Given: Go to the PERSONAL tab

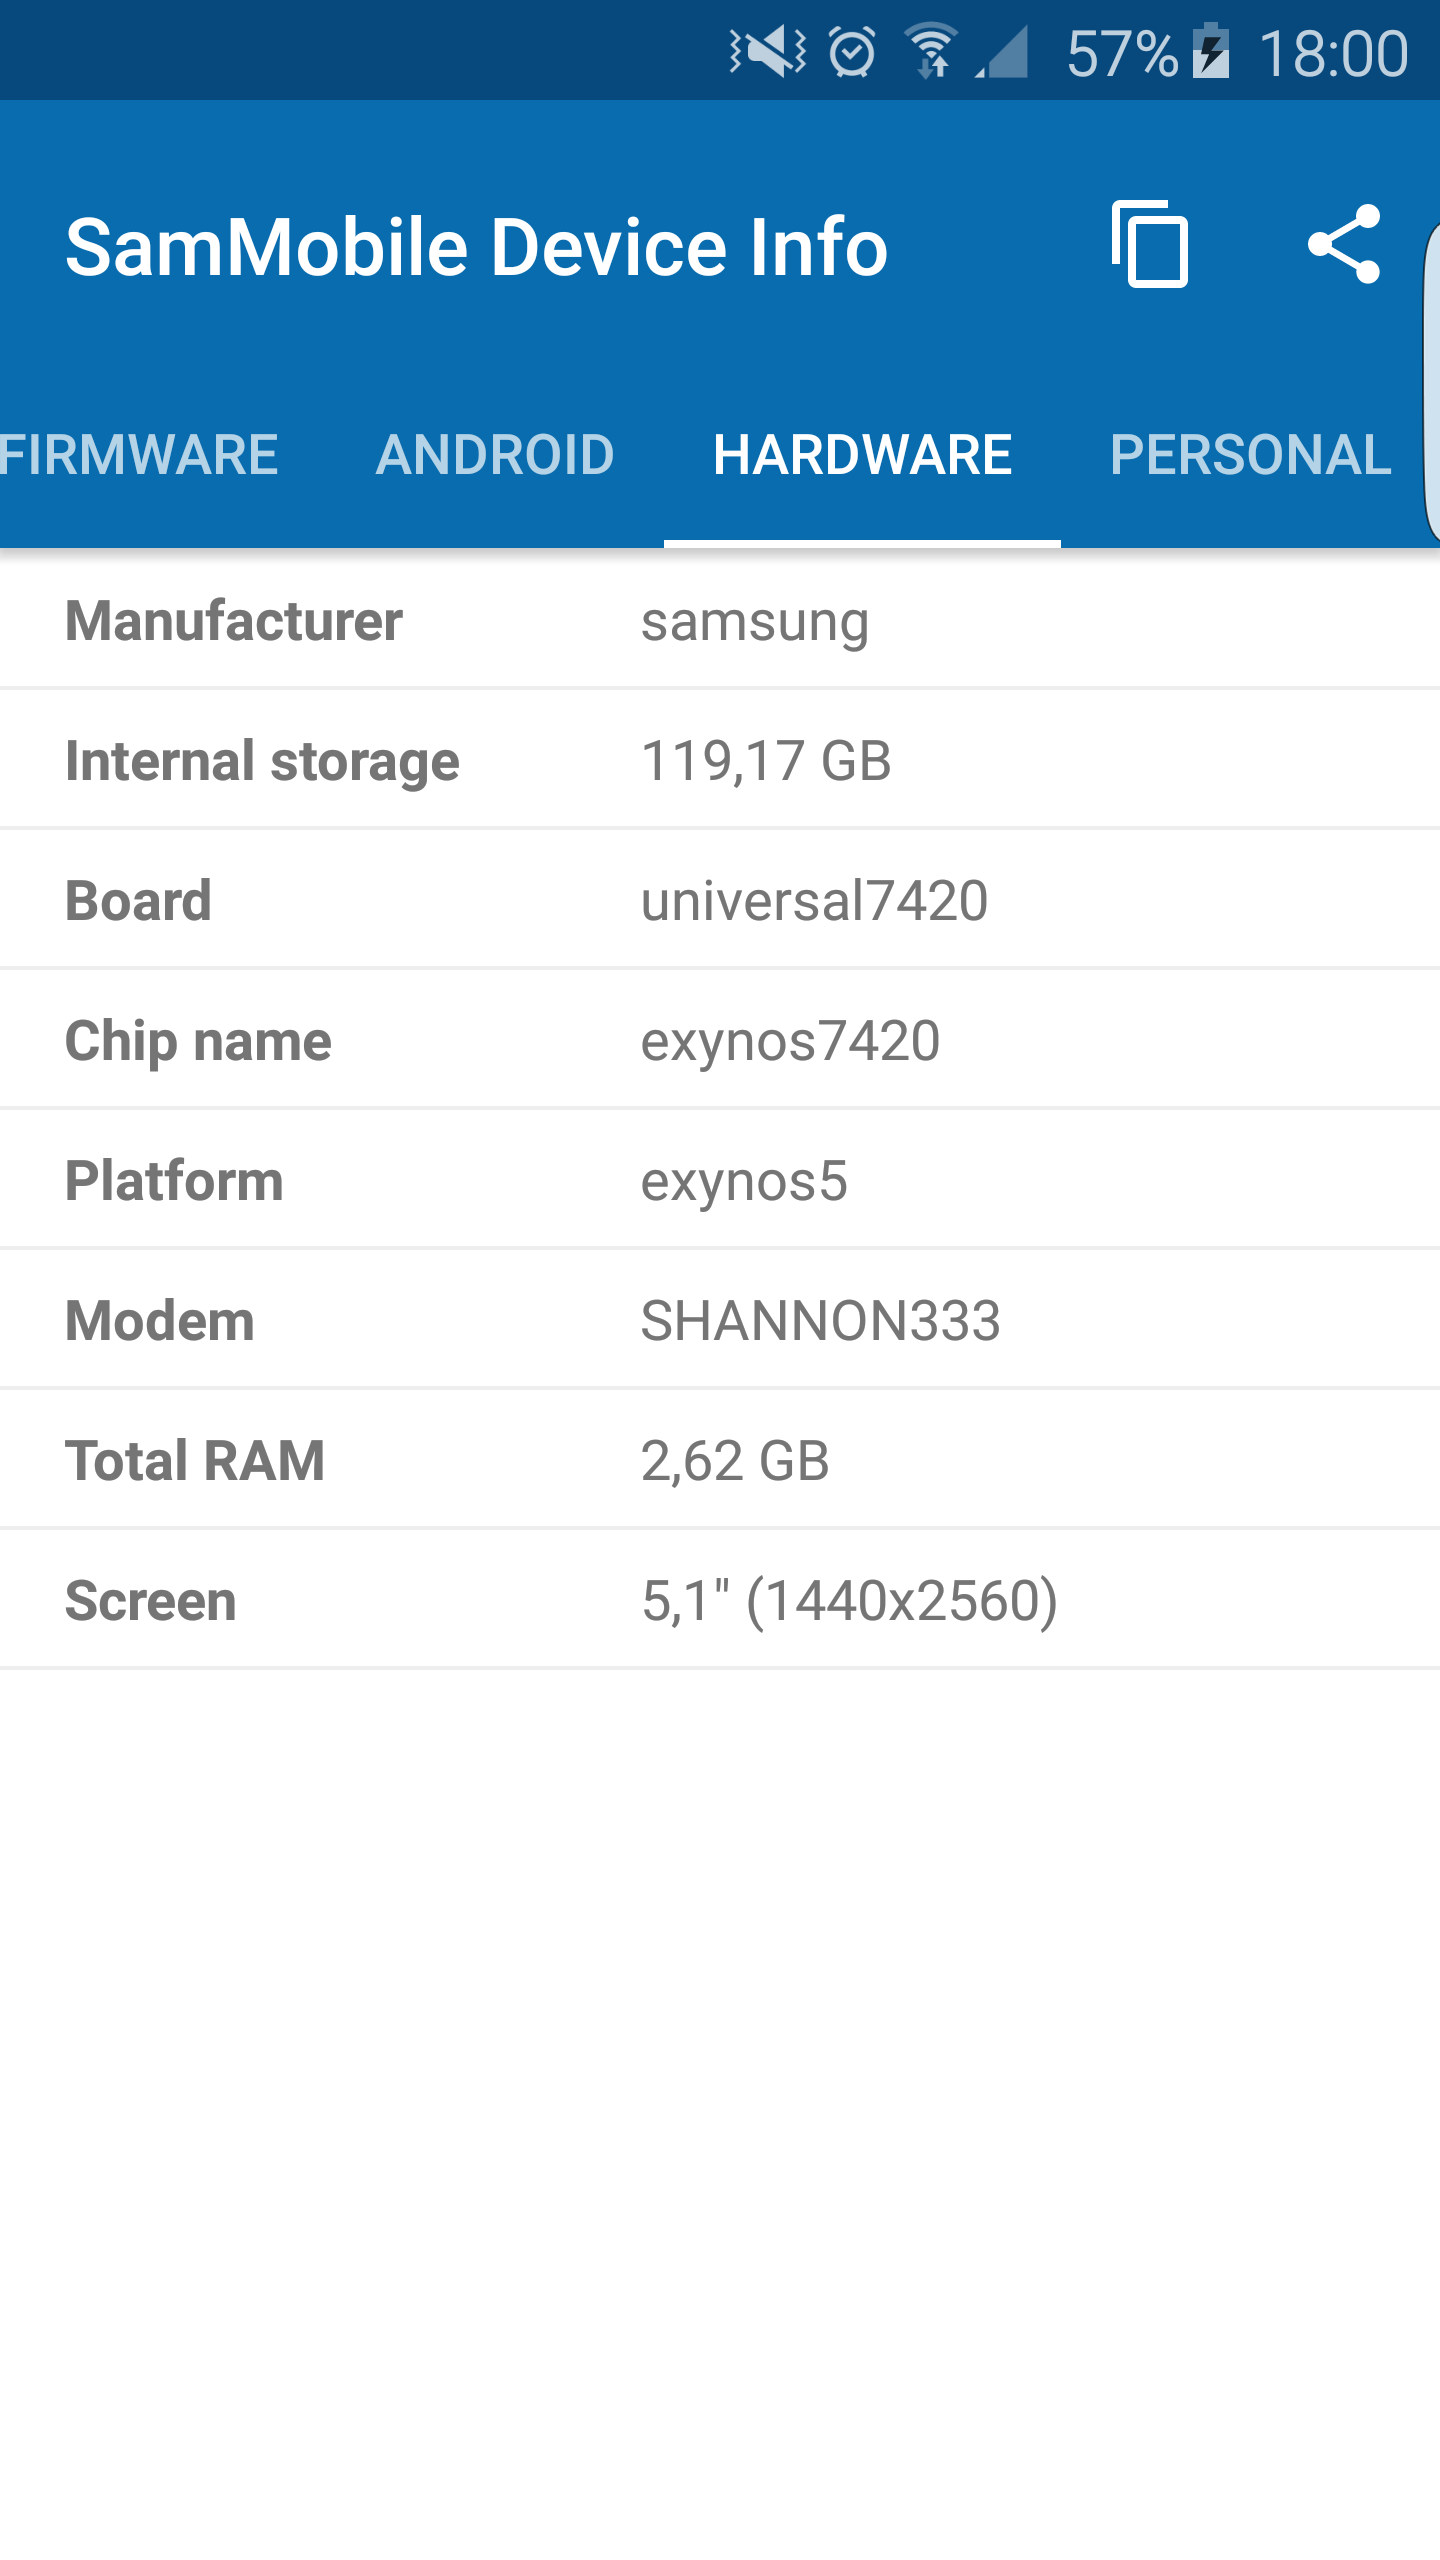Looking at the screenshot, I should (1250, 455).
